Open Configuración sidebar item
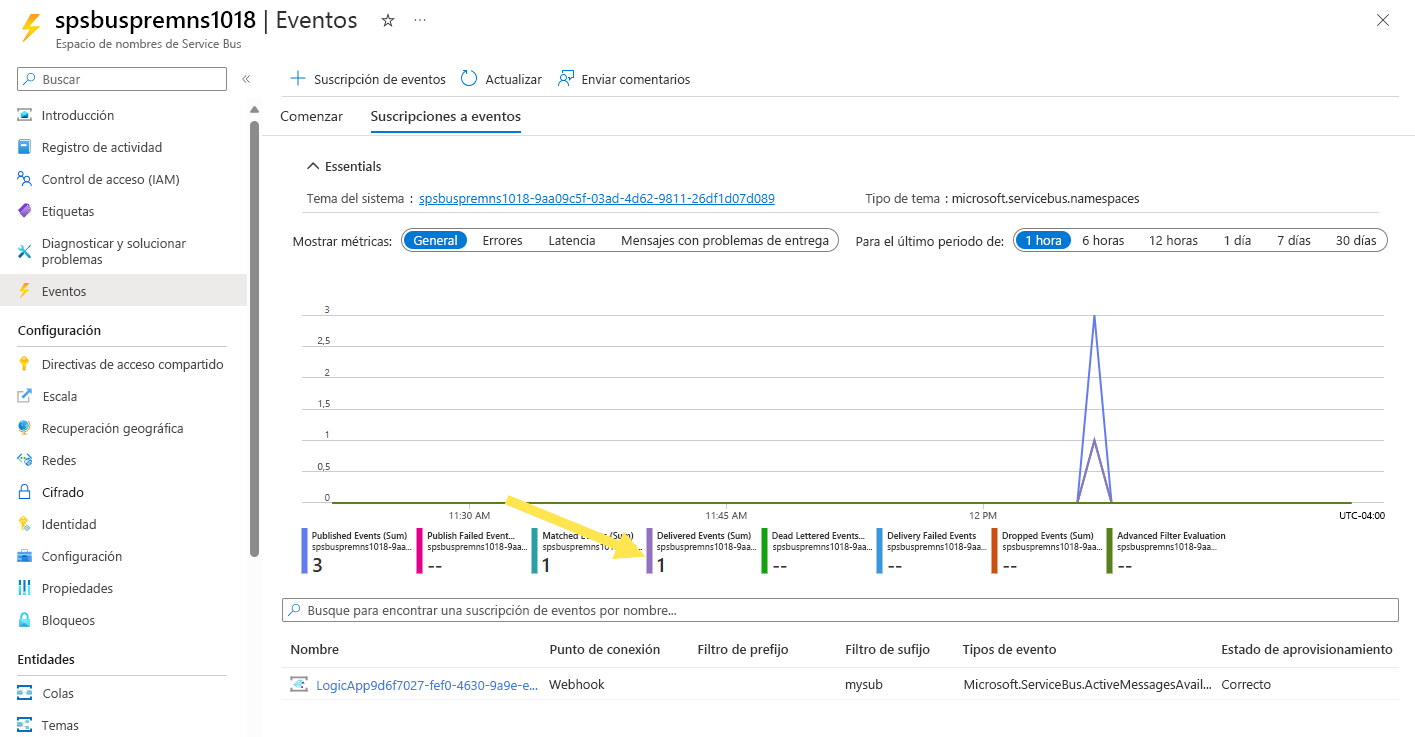Viewport: 1415px width, 737px height. click(x=82, y=556)
